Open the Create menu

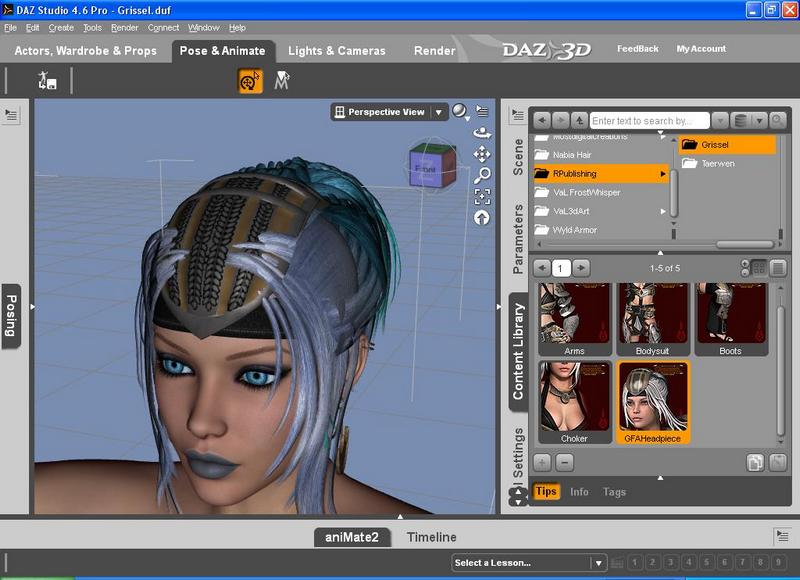point(61,28)
